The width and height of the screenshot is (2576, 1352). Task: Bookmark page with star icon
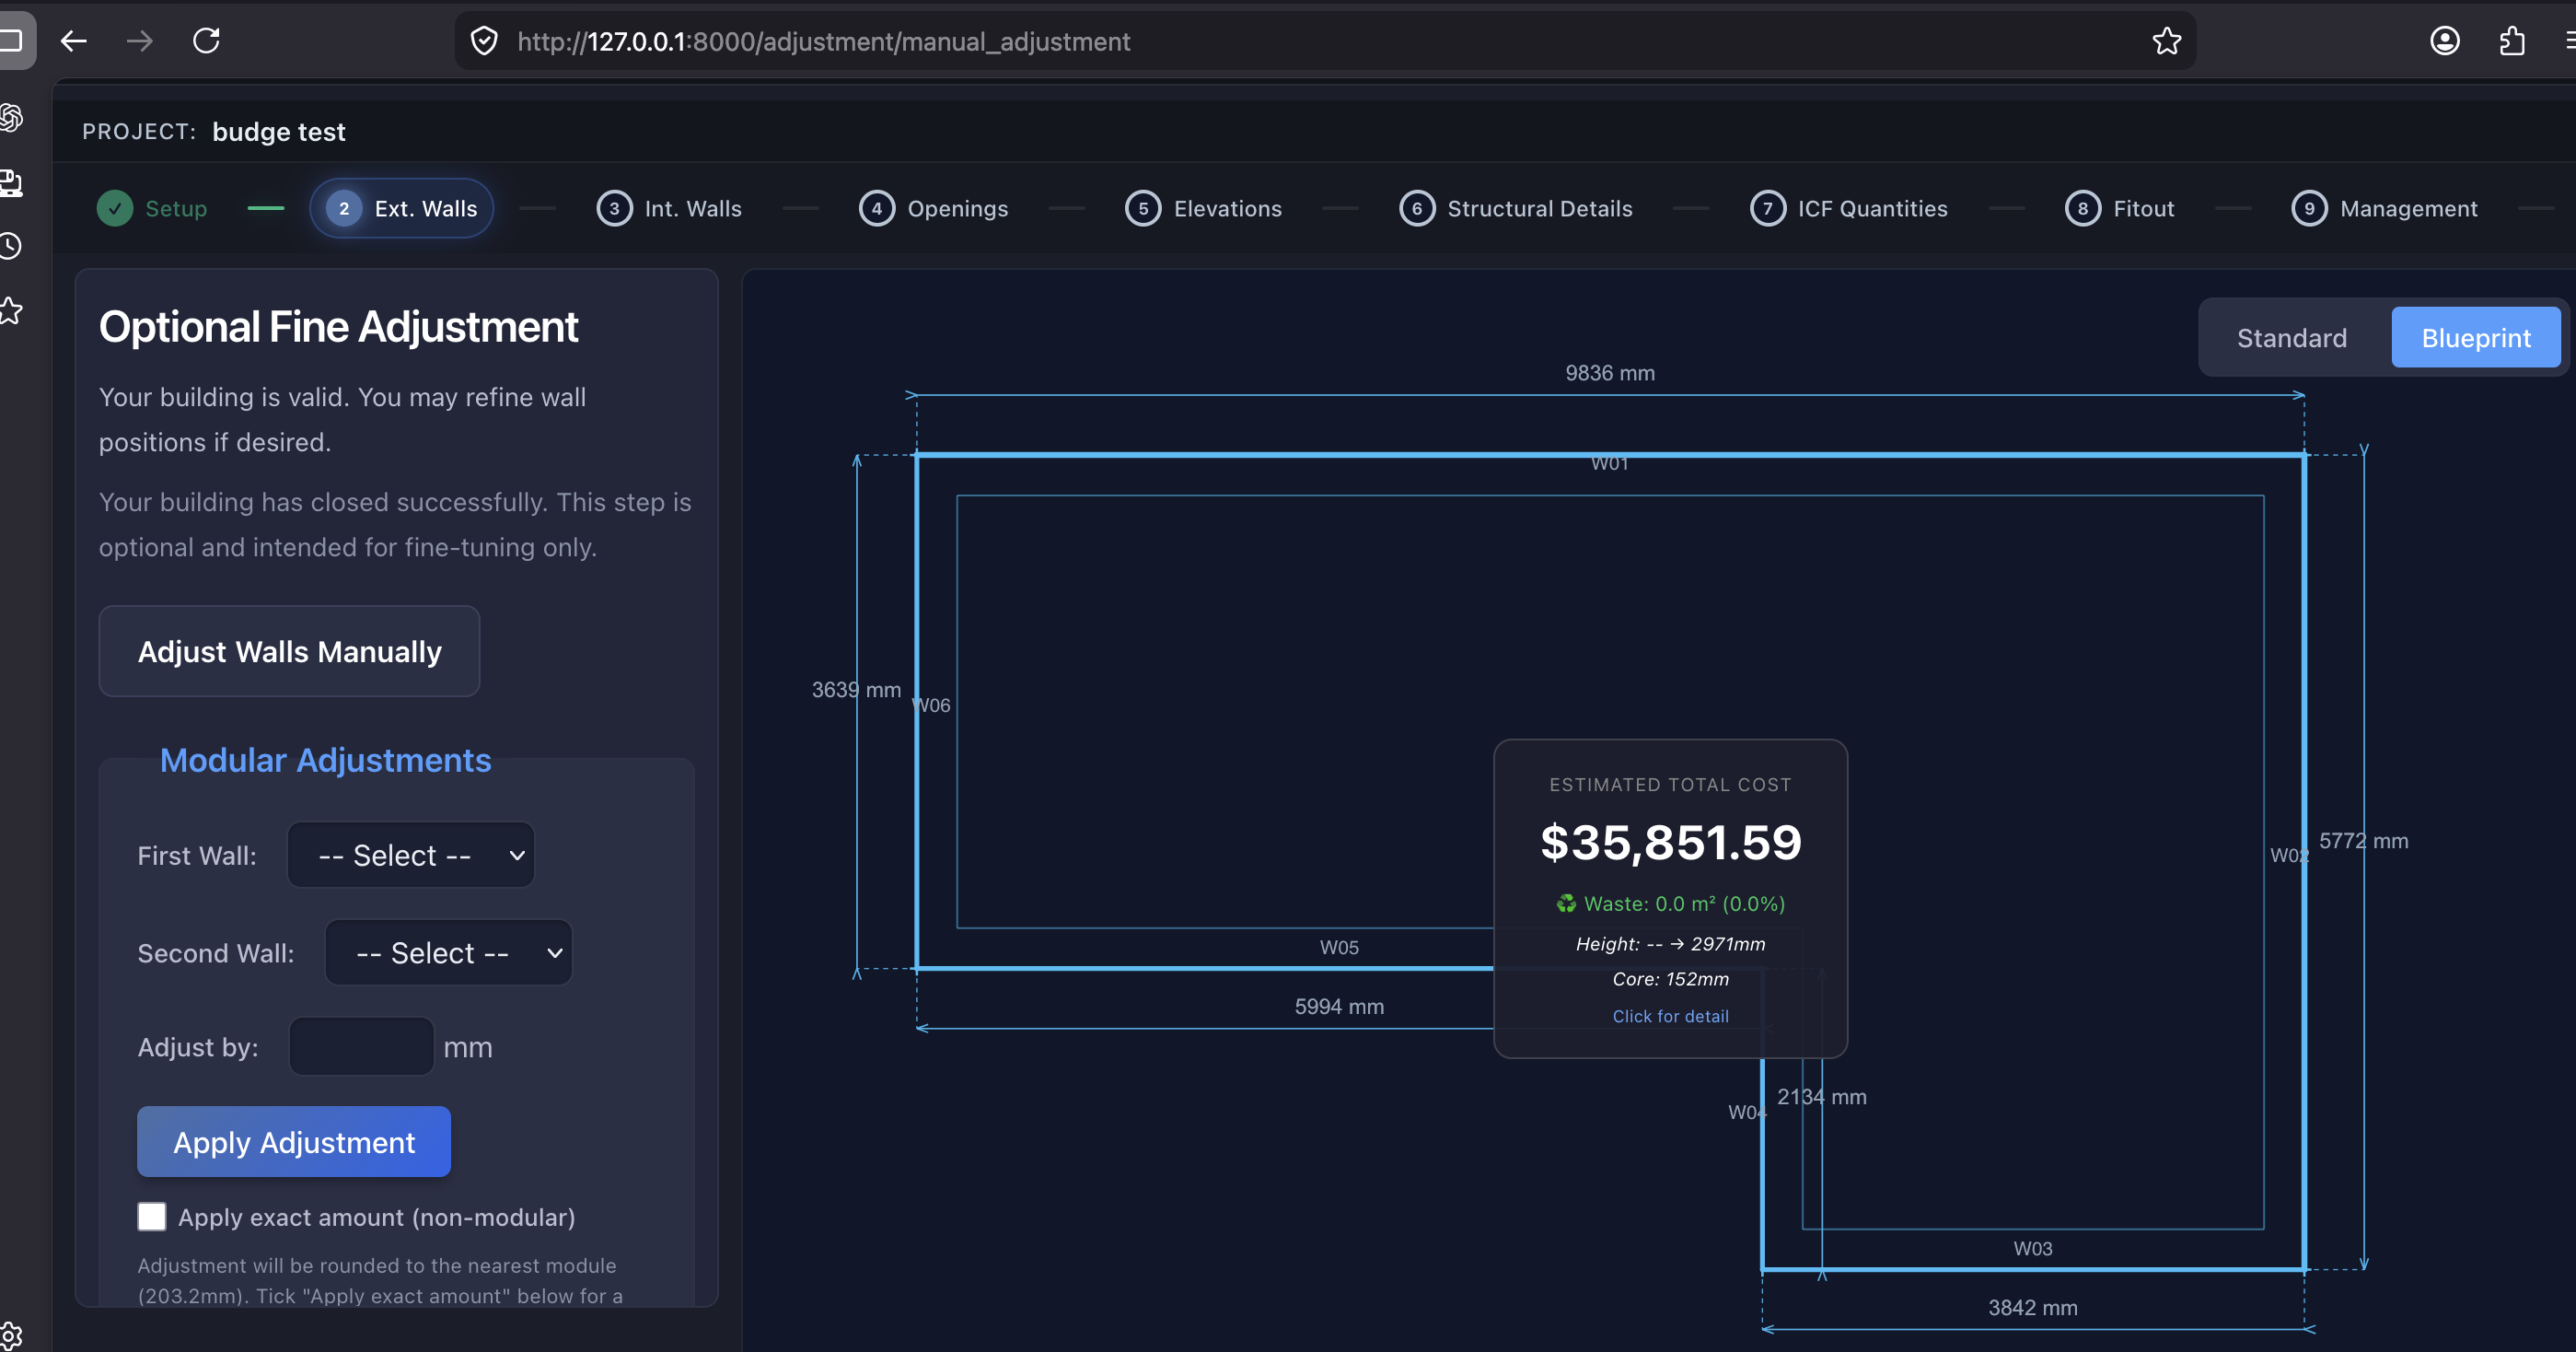(2166, 41)
